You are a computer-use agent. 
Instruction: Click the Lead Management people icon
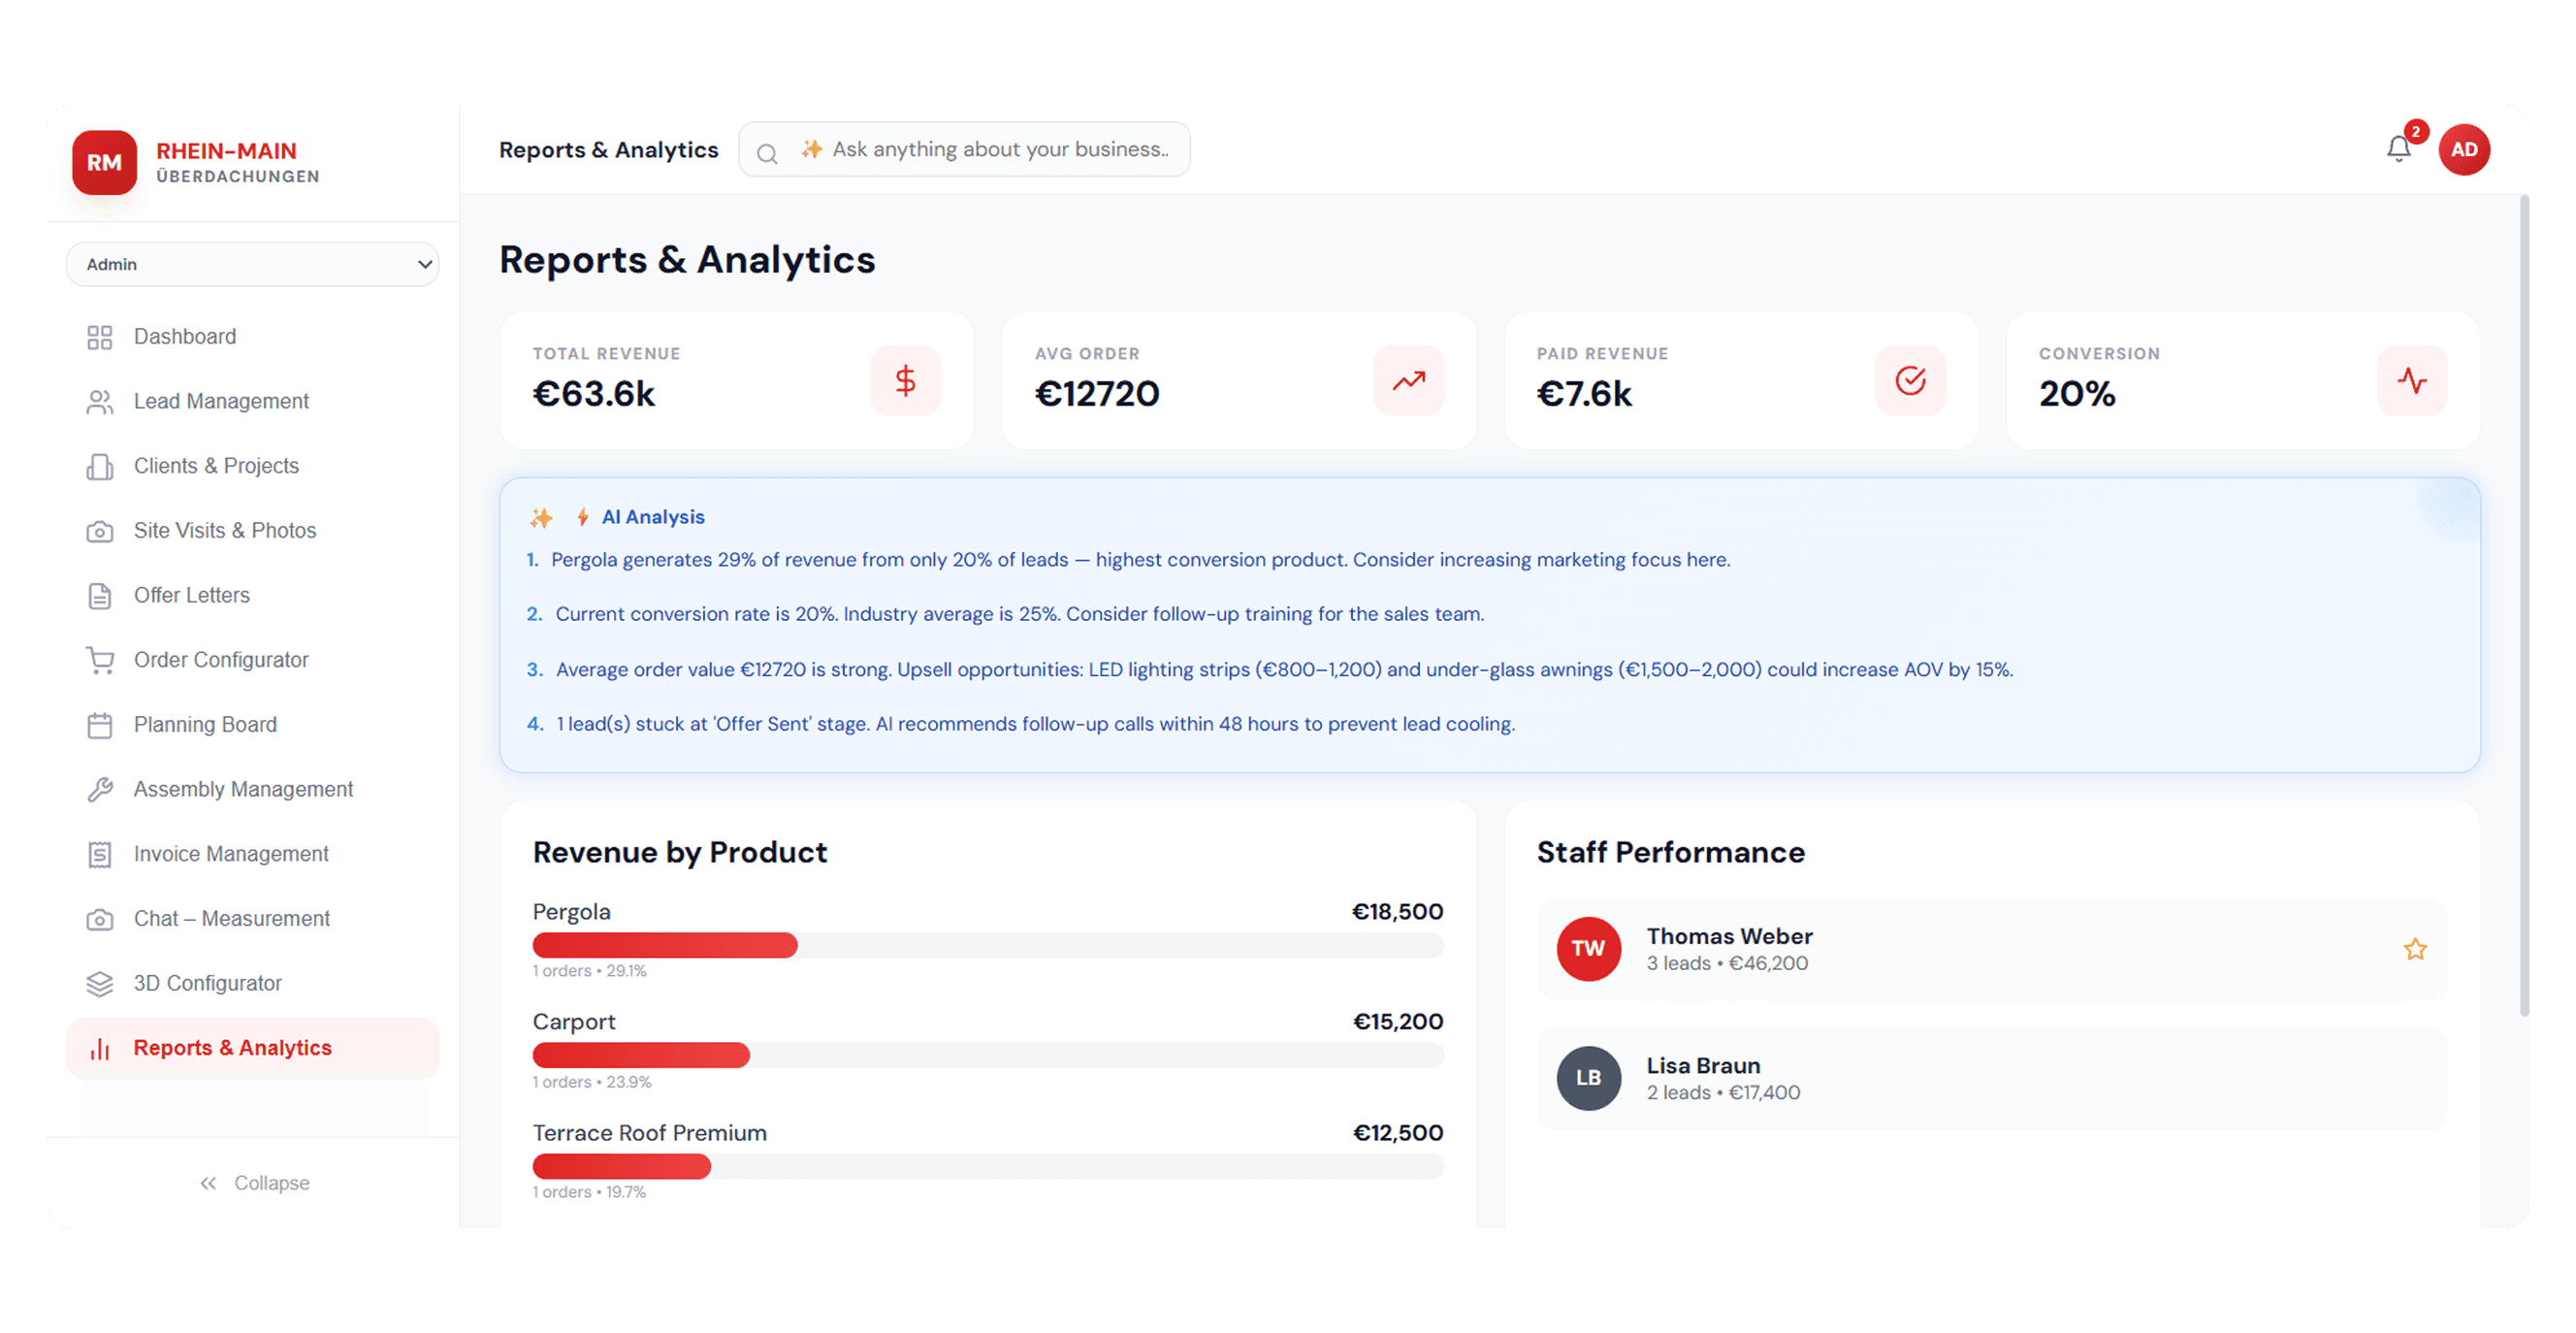coord(99,402)
